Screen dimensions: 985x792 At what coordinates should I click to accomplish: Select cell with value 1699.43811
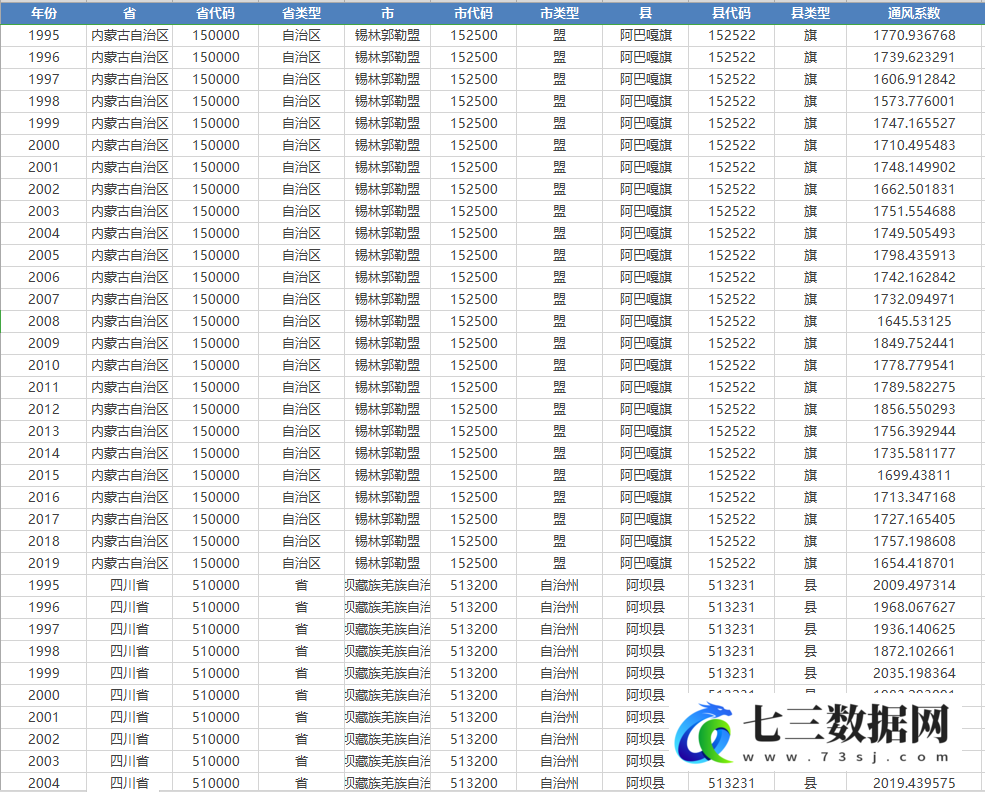[x=915, y=475]
